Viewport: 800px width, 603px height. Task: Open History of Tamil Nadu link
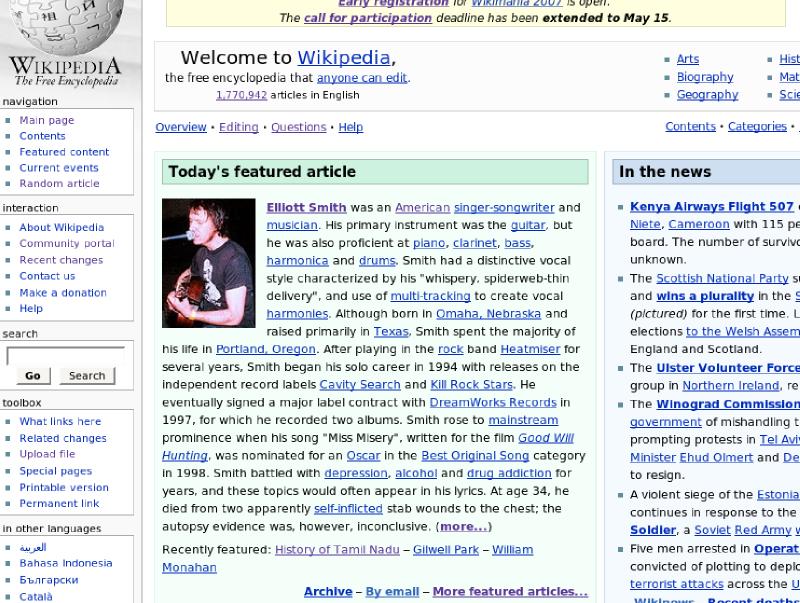click(x=337, y=550)
